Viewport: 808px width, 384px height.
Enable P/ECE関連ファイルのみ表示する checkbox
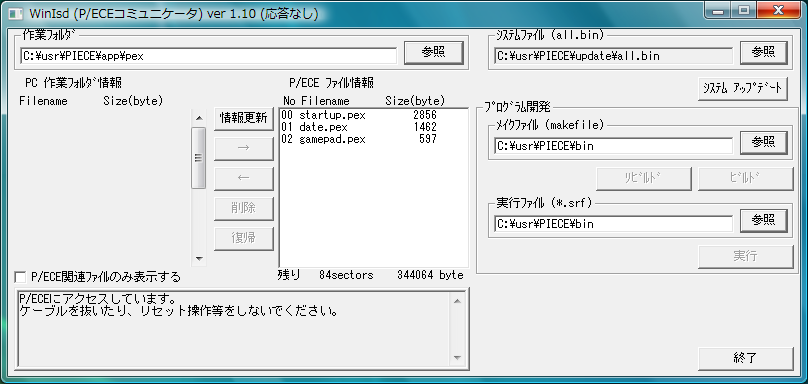tap(21, 277)
